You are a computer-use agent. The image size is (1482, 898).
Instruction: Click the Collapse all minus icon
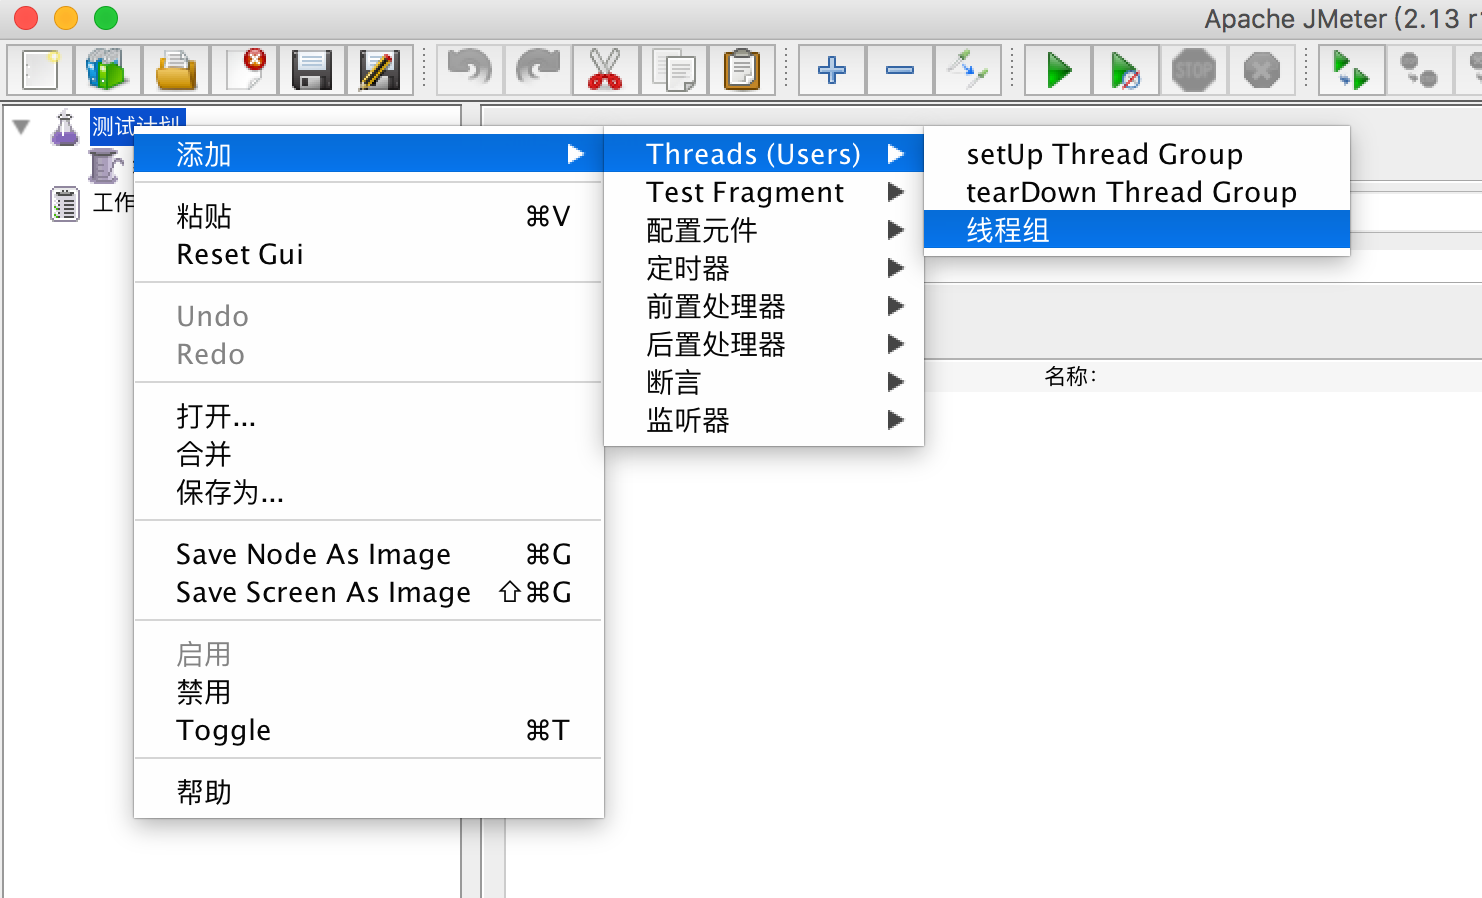[x=899, y=71]
